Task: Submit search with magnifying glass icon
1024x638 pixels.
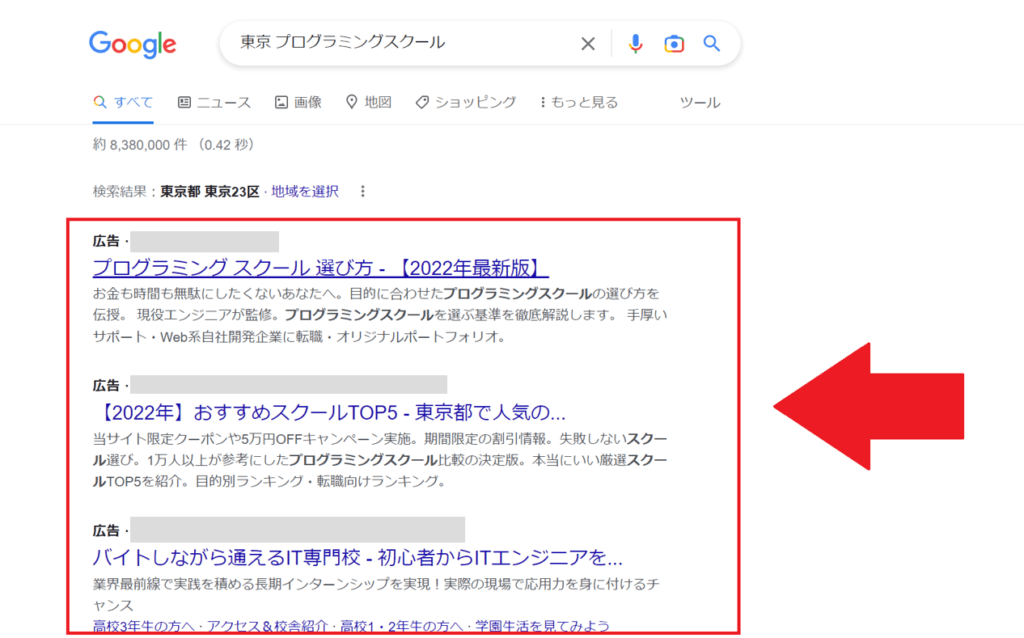Action: click(711, 44)
